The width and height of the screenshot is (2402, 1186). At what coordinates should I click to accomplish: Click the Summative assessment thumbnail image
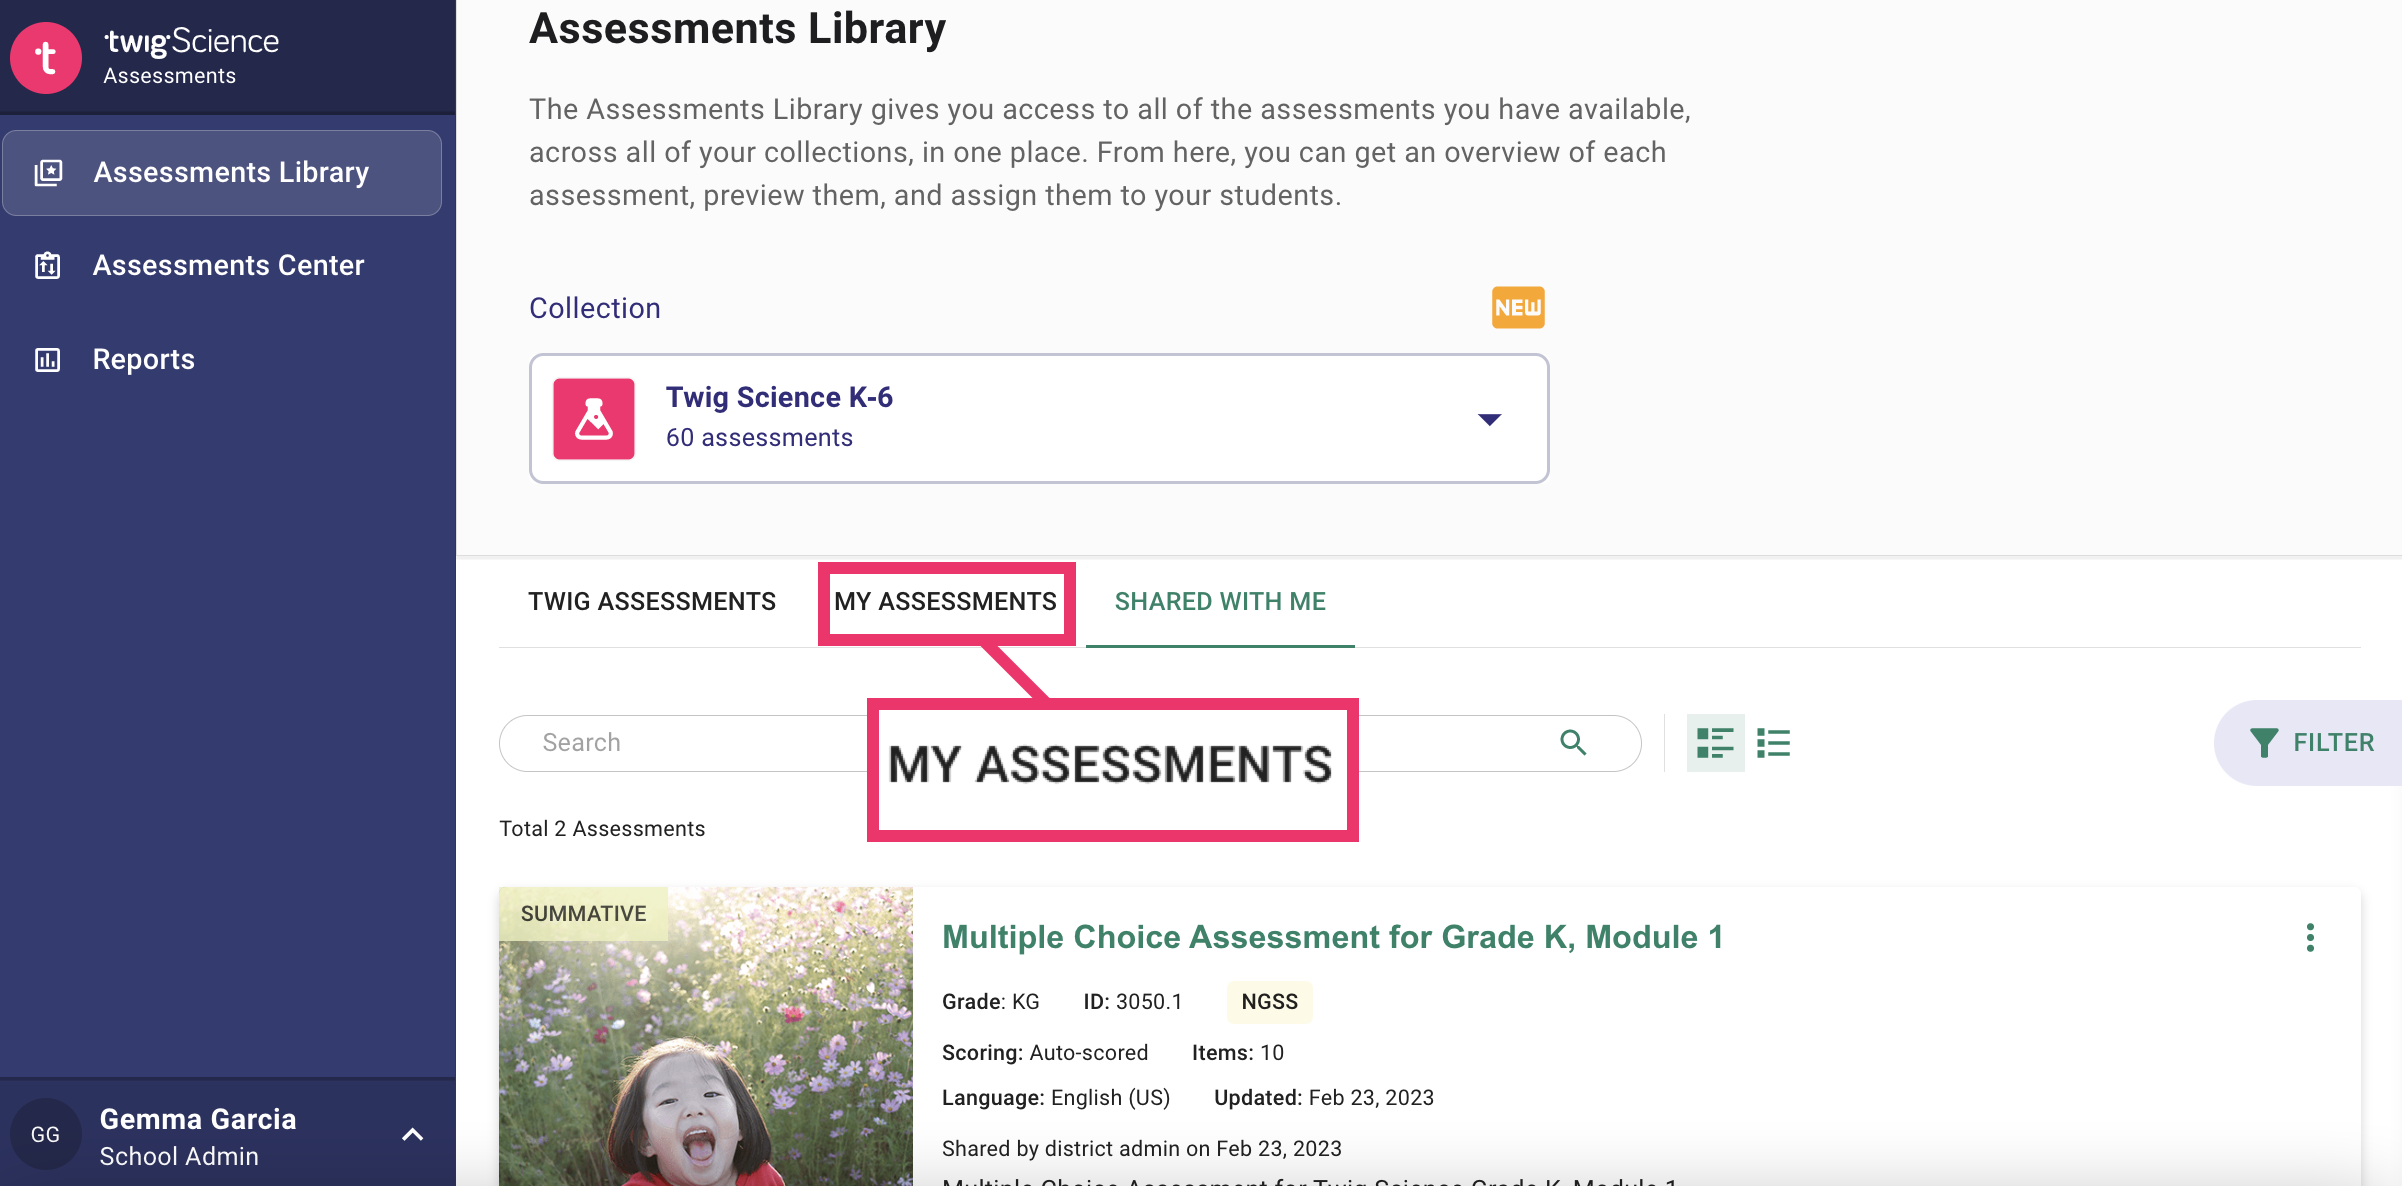click(x=706, y=1037)
